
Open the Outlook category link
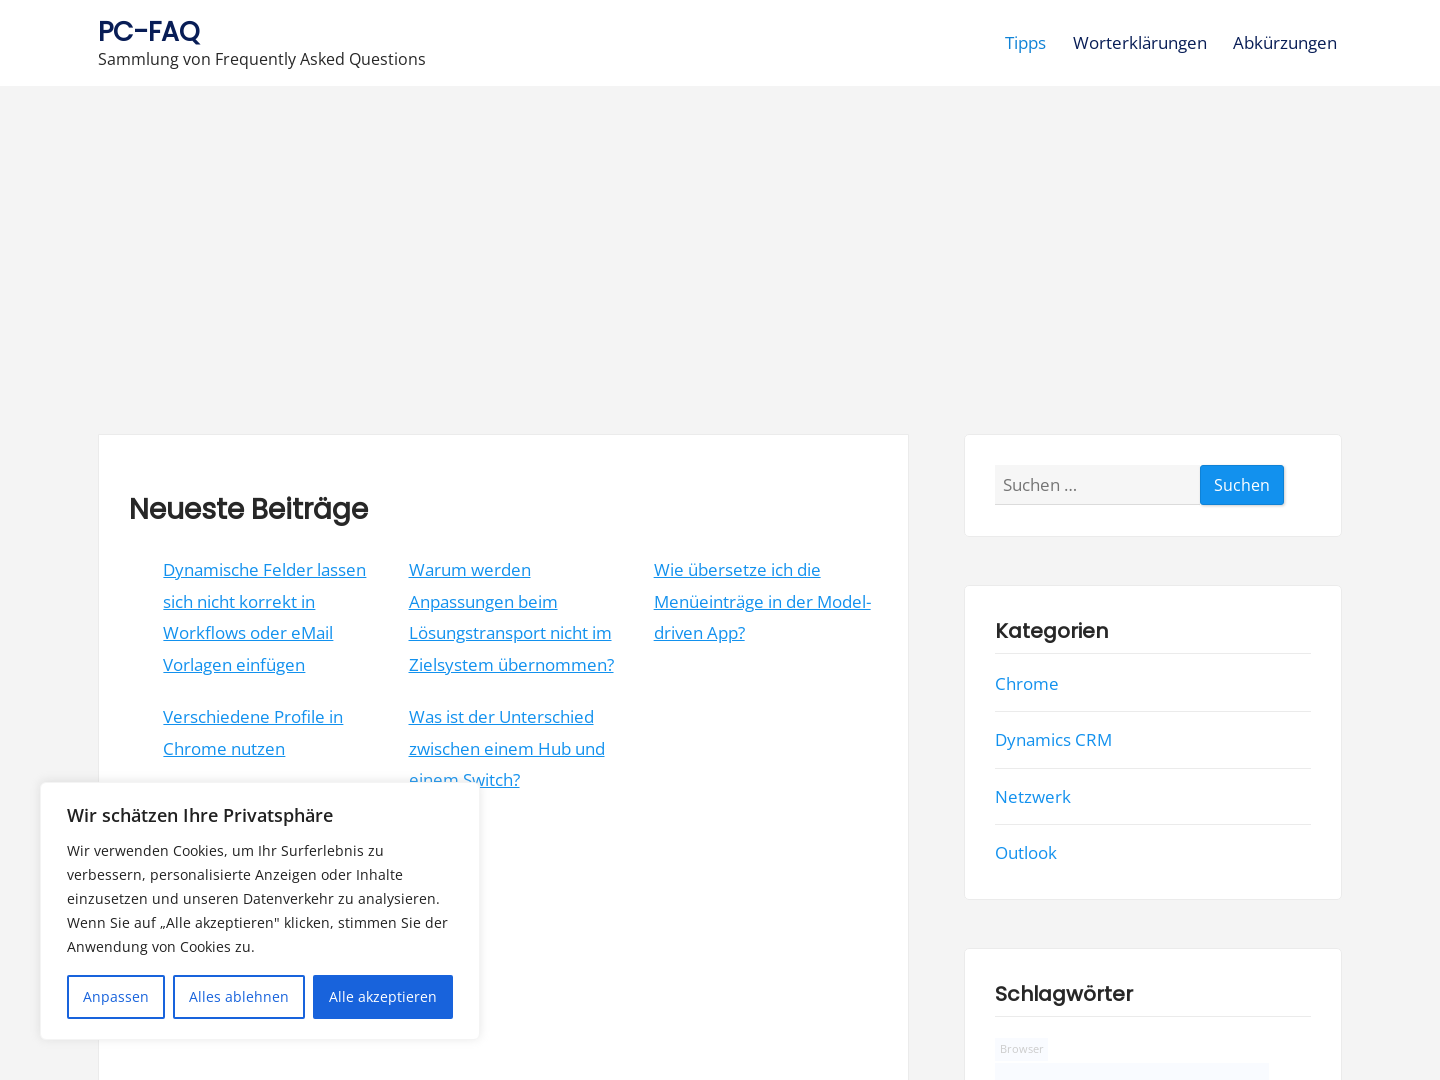click(x=1026, y=853)
